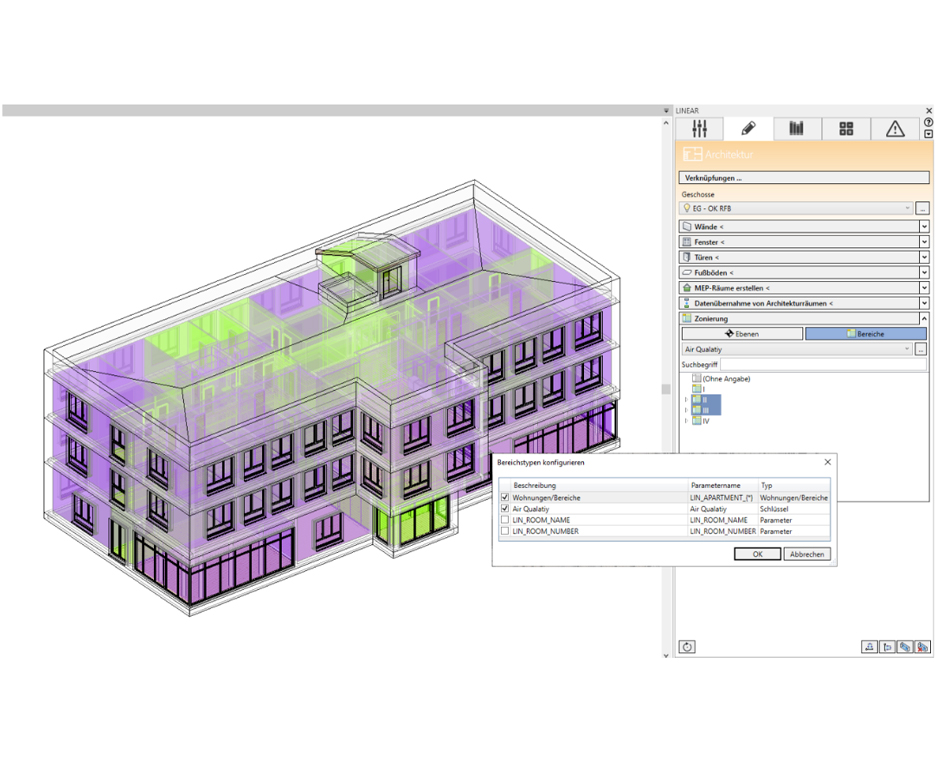Click the refresh icon at panel bottom
The image size is (938, 770).
click(x=687, y=647)
